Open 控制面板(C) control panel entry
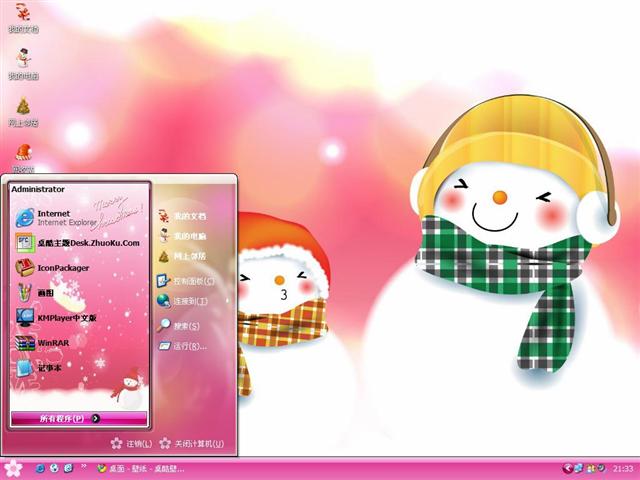This screenshot has width=640, height=480. tap(186, 281)
